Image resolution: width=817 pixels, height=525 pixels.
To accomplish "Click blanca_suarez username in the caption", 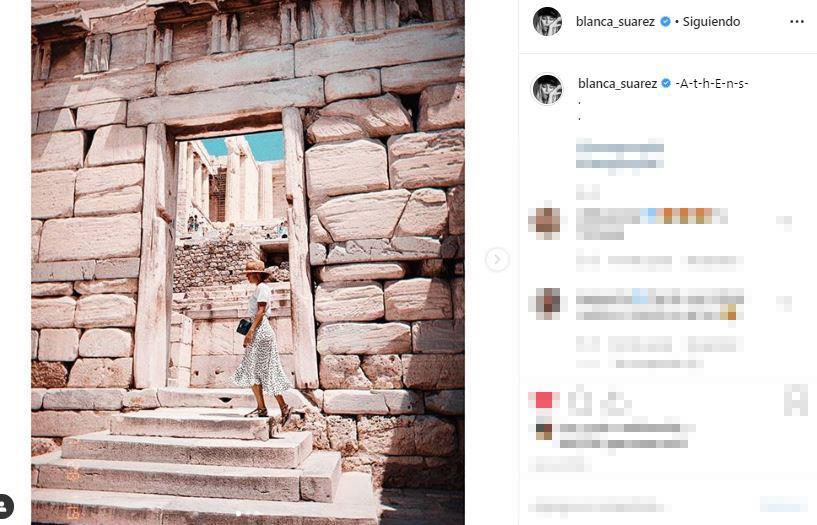I will (x=617, y=83).
